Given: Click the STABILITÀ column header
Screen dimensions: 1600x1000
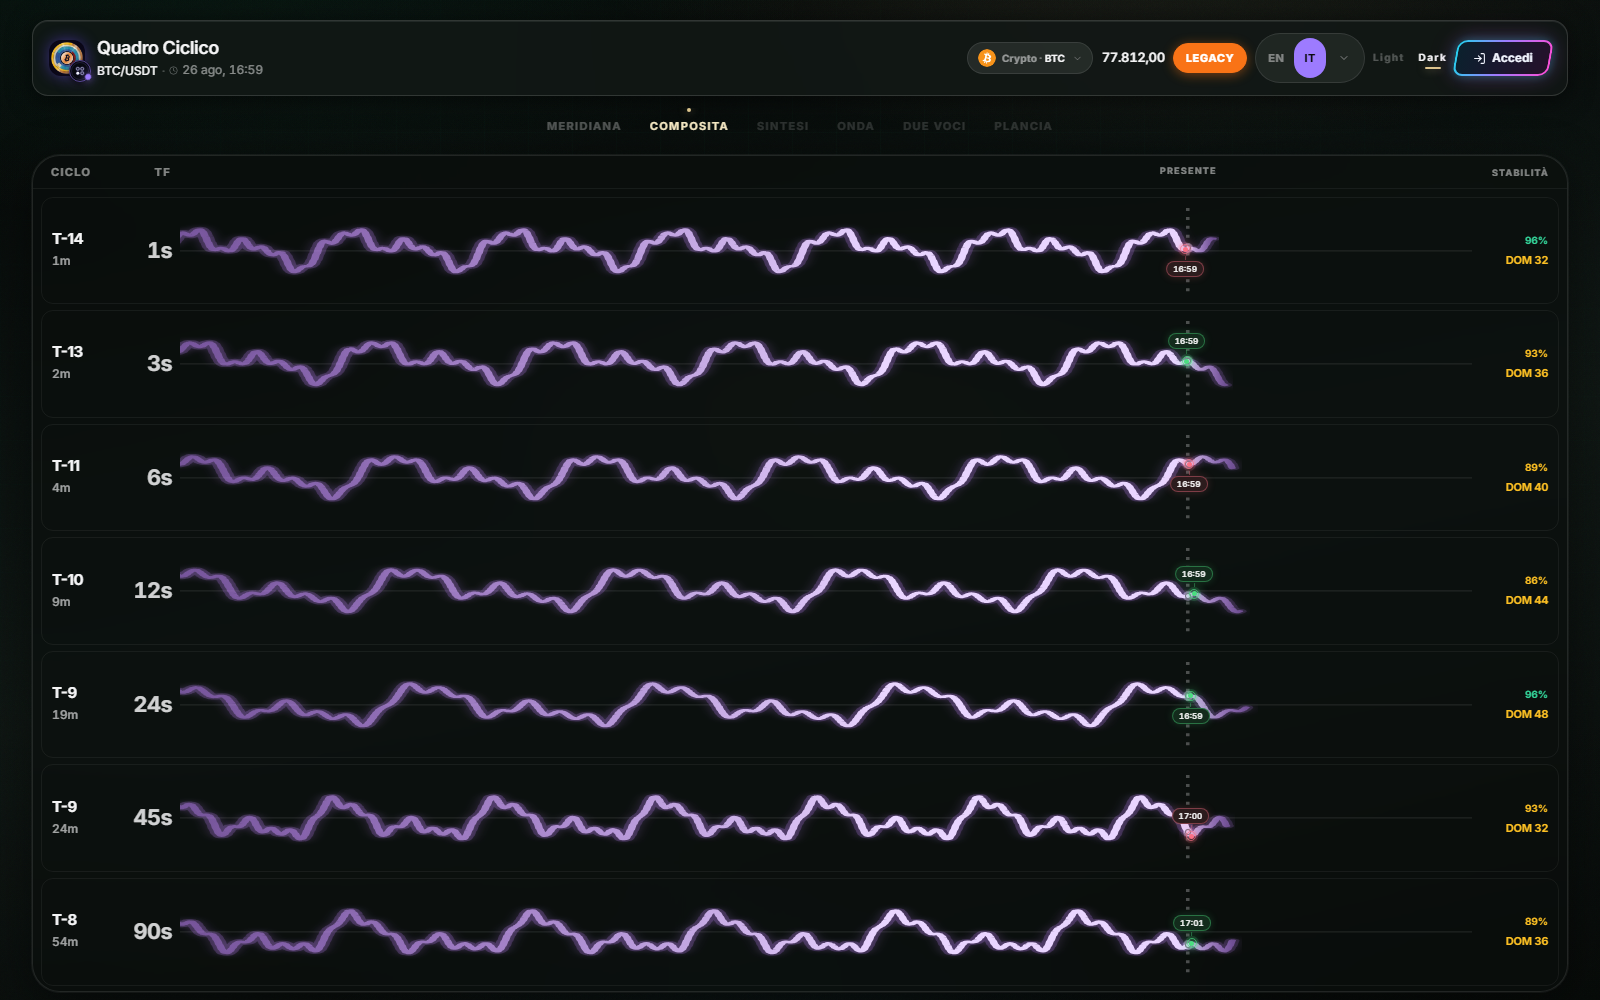Looking at the screenshot, I should pos(1519,173).
